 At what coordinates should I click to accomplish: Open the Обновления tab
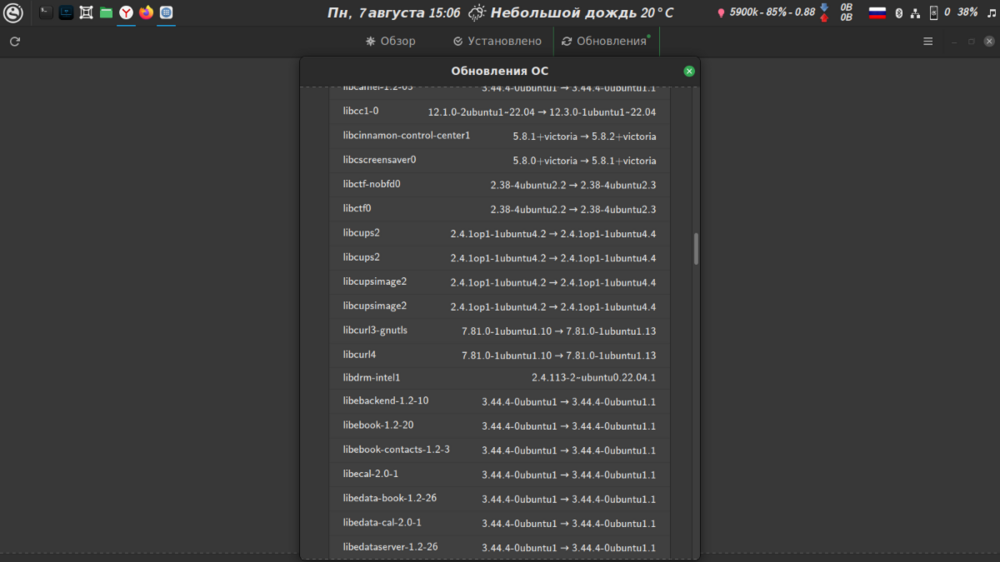[x=606, y=41]
